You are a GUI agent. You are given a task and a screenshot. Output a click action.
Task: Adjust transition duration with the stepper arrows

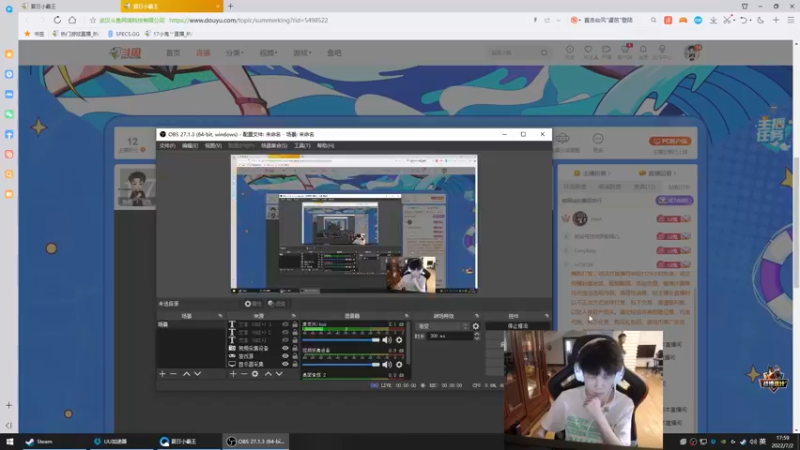[x=477, y=336]
